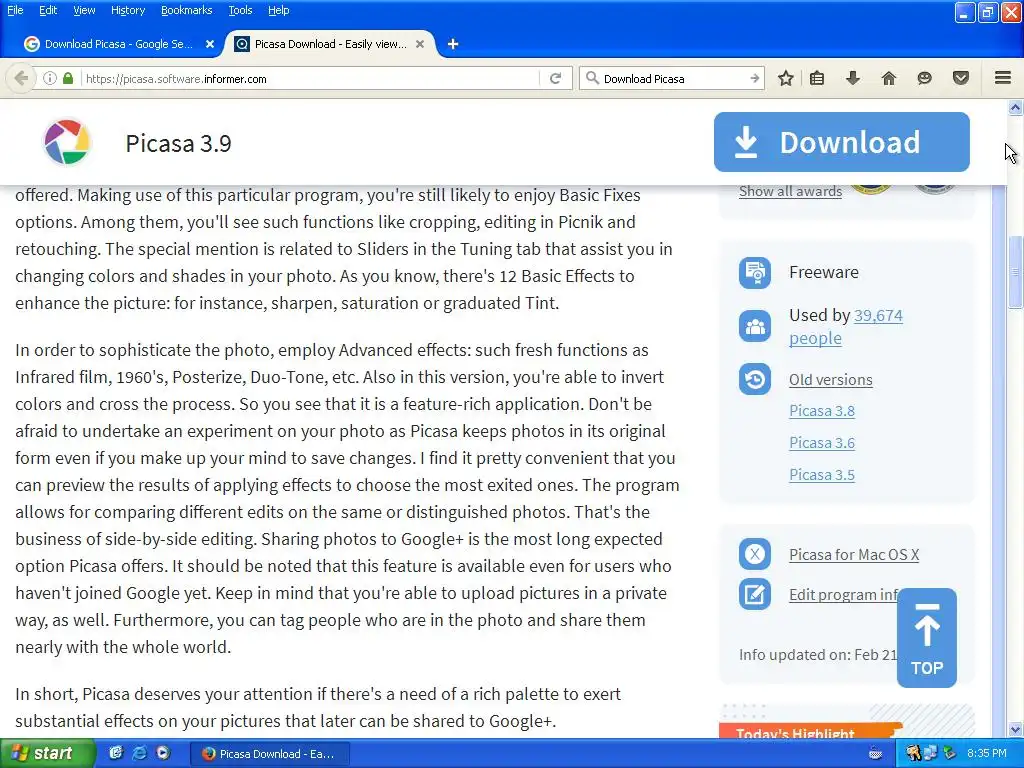
Task: Click the Download Picasa search field
Action: [x=673, y=78]
